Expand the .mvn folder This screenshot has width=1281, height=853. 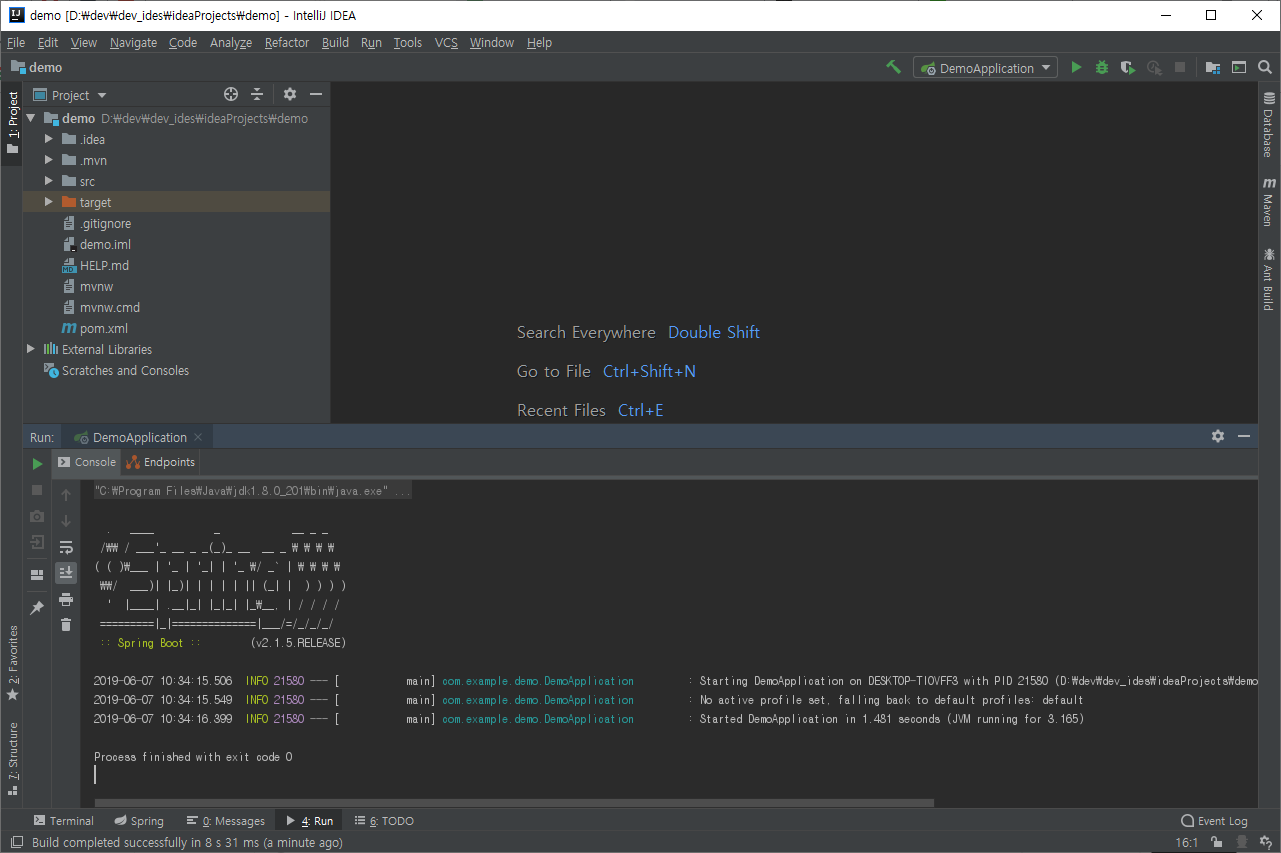pyautogui.click(x=49, y=160)
